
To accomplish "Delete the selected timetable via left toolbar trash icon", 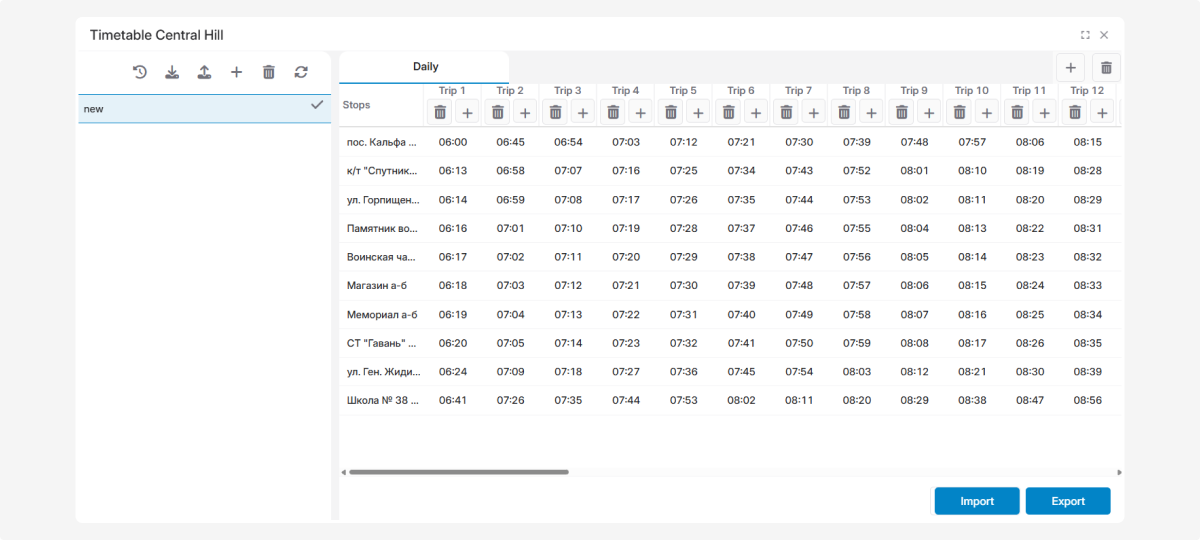I will 268,72.
